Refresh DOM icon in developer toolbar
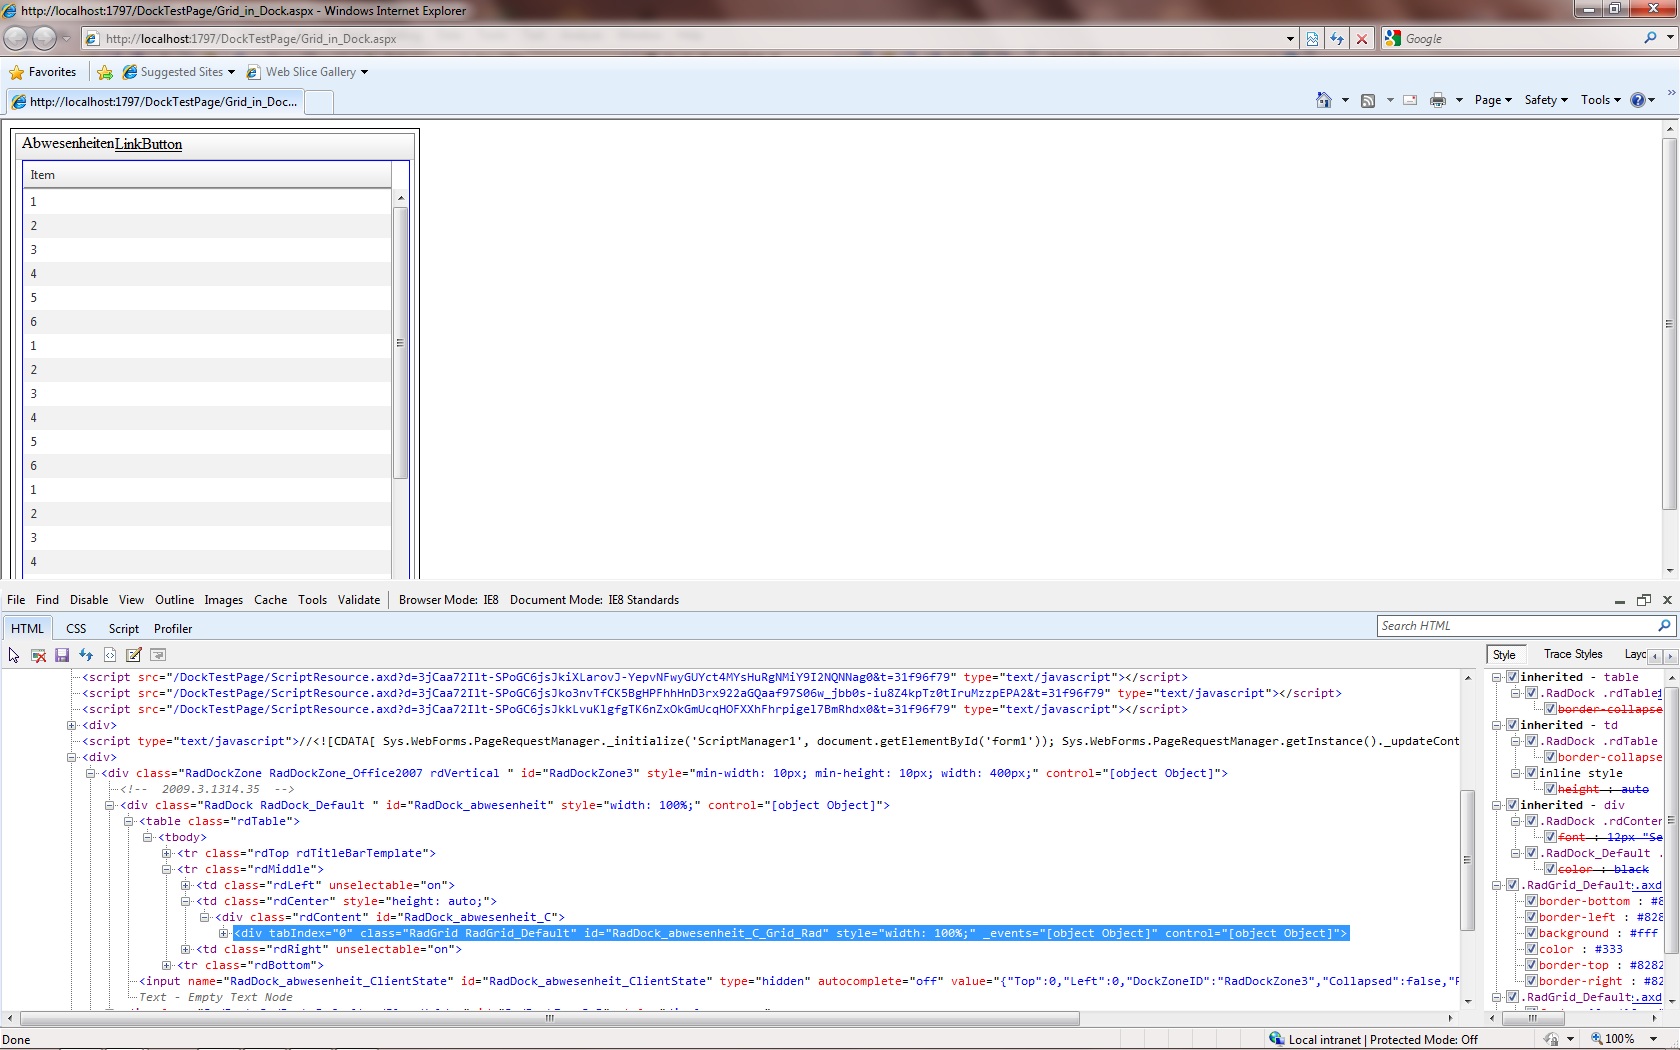This screenshot has height=1050, width=1680. tap(86, 655)
